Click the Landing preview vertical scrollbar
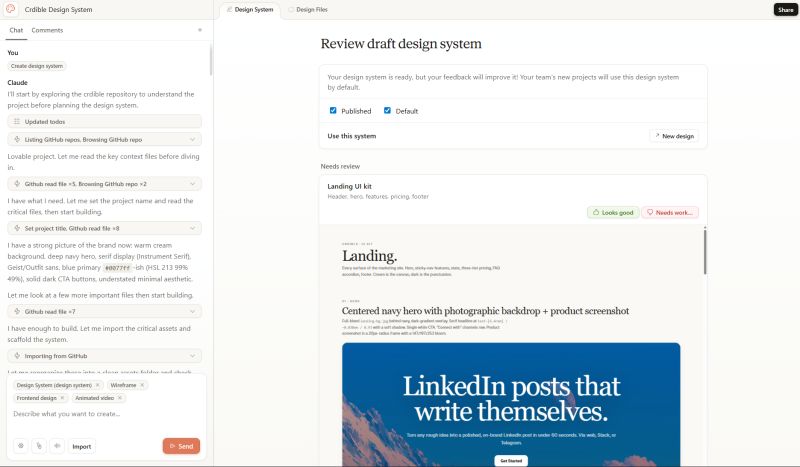This screenshot has height=467, width=800. 705,251
